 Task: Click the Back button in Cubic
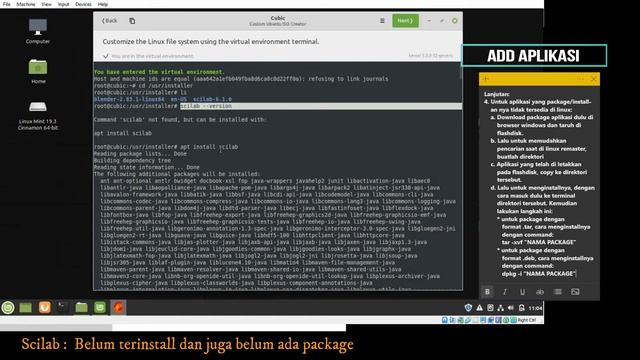click(109, 21)
